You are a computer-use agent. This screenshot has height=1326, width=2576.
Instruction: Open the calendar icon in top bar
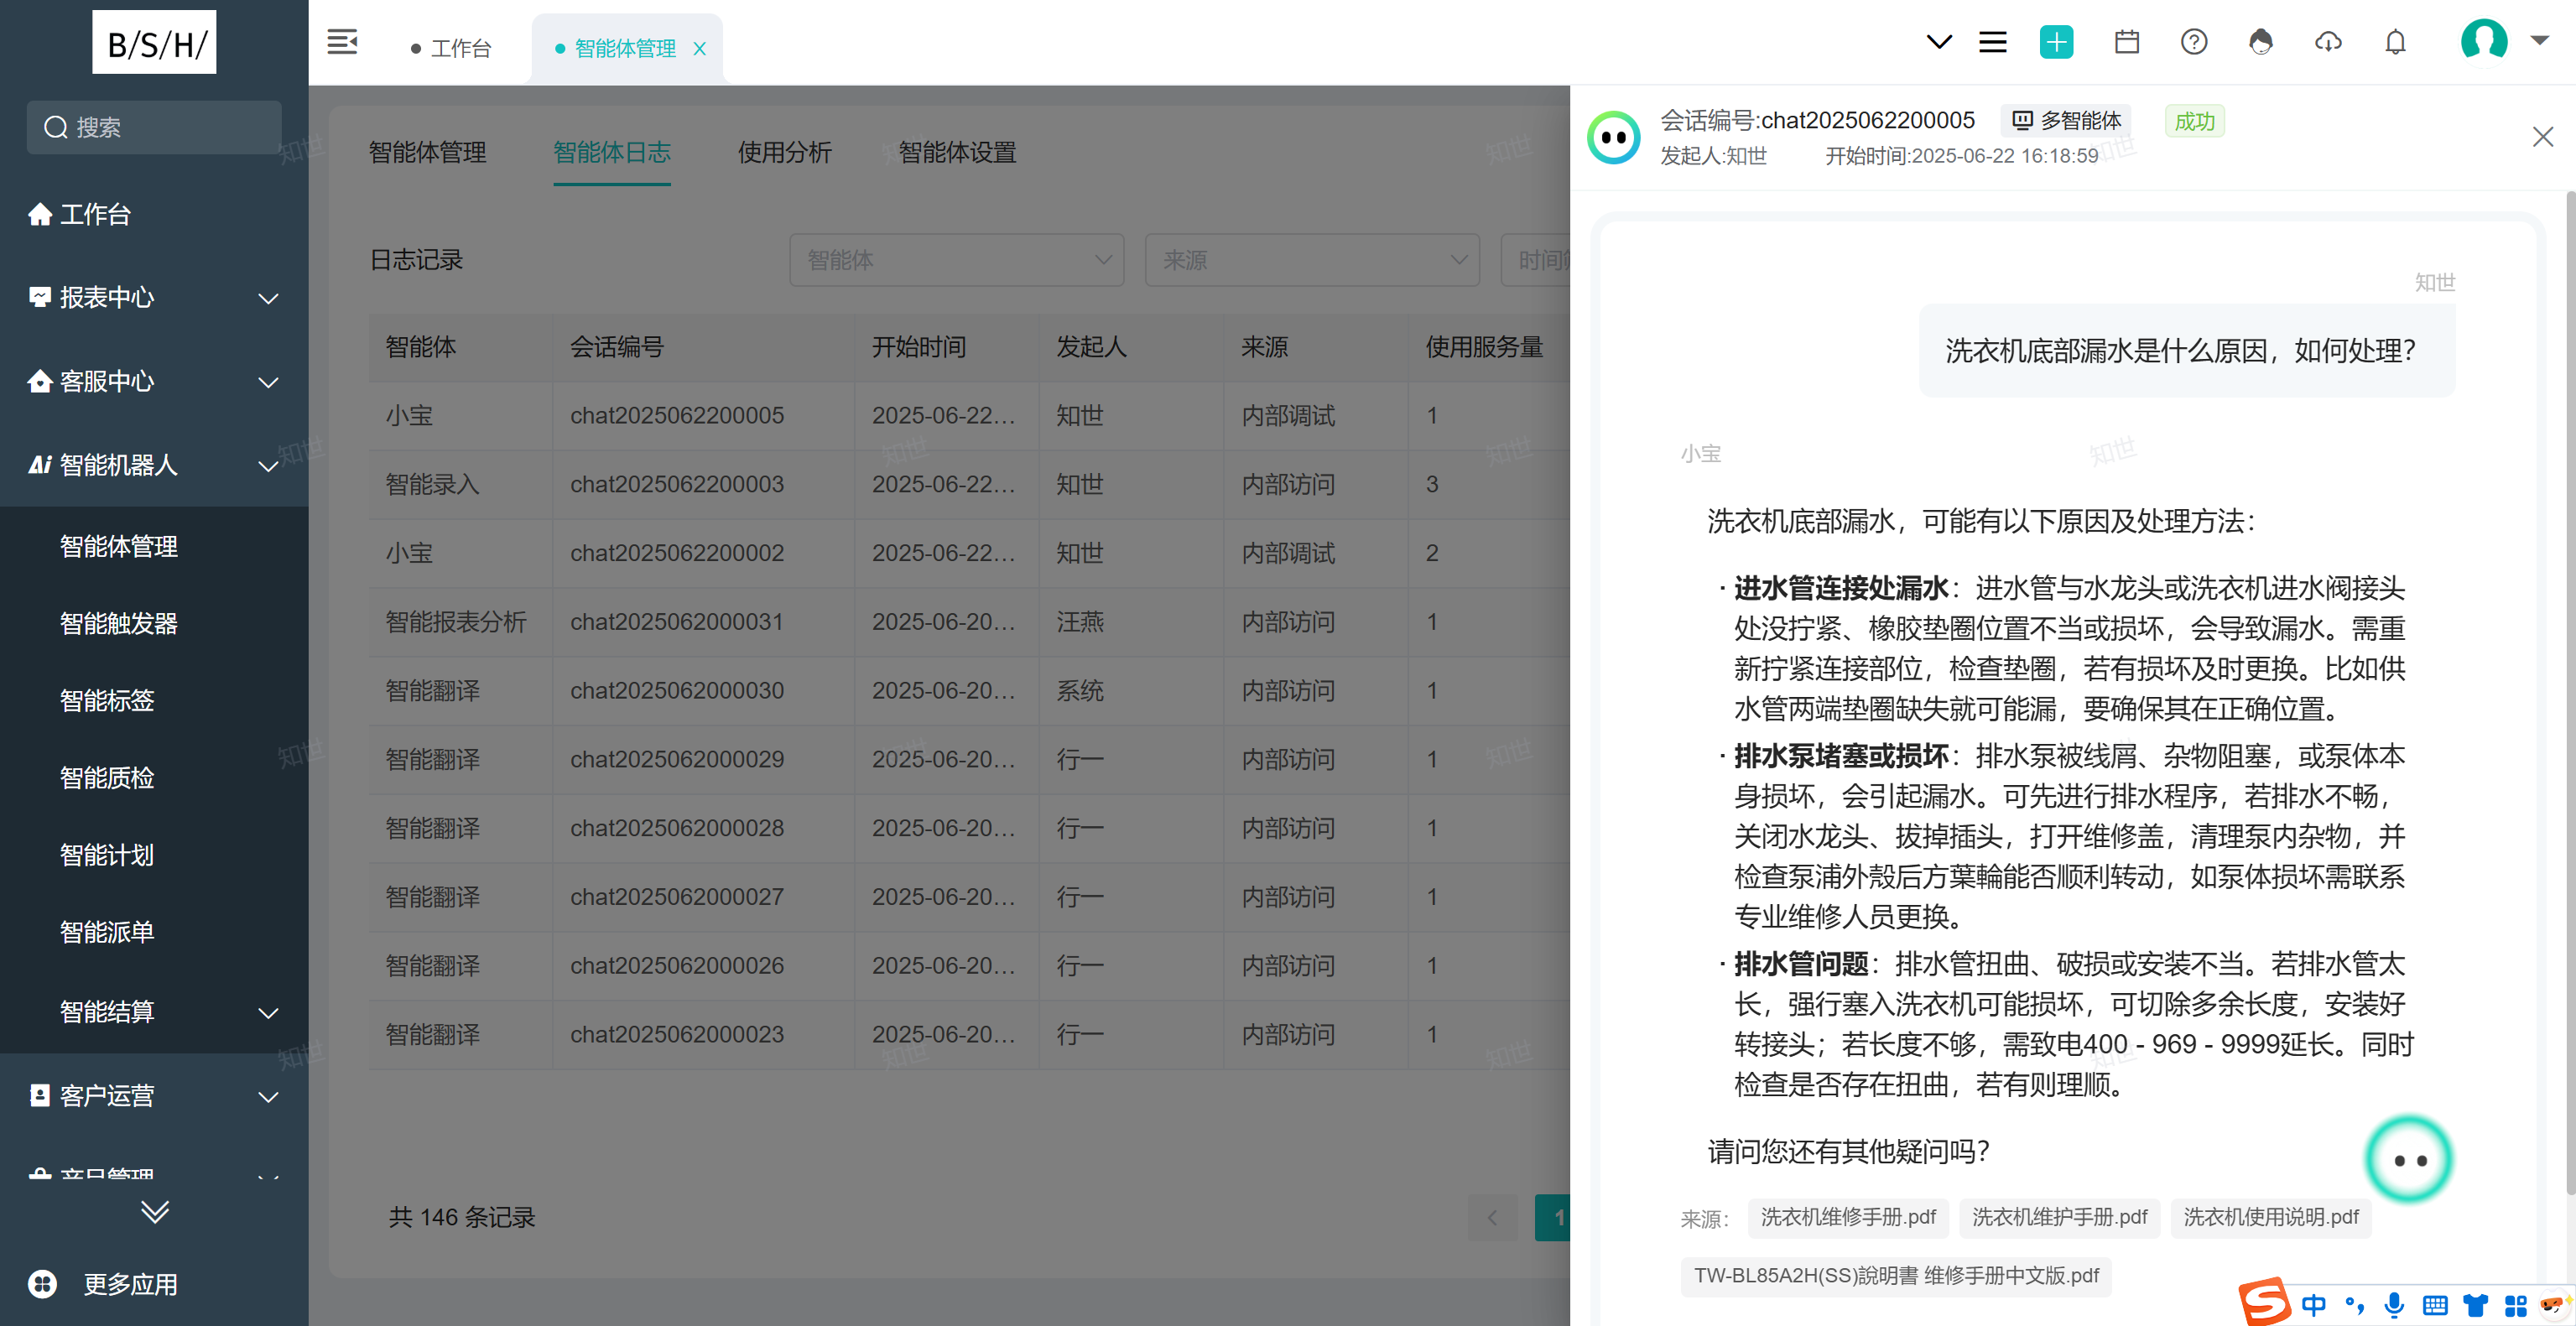(x=2127, y=42)
